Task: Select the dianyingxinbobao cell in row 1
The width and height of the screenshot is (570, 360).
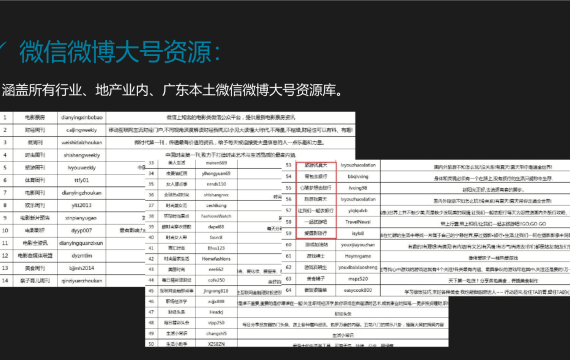Action: [82, 117]
